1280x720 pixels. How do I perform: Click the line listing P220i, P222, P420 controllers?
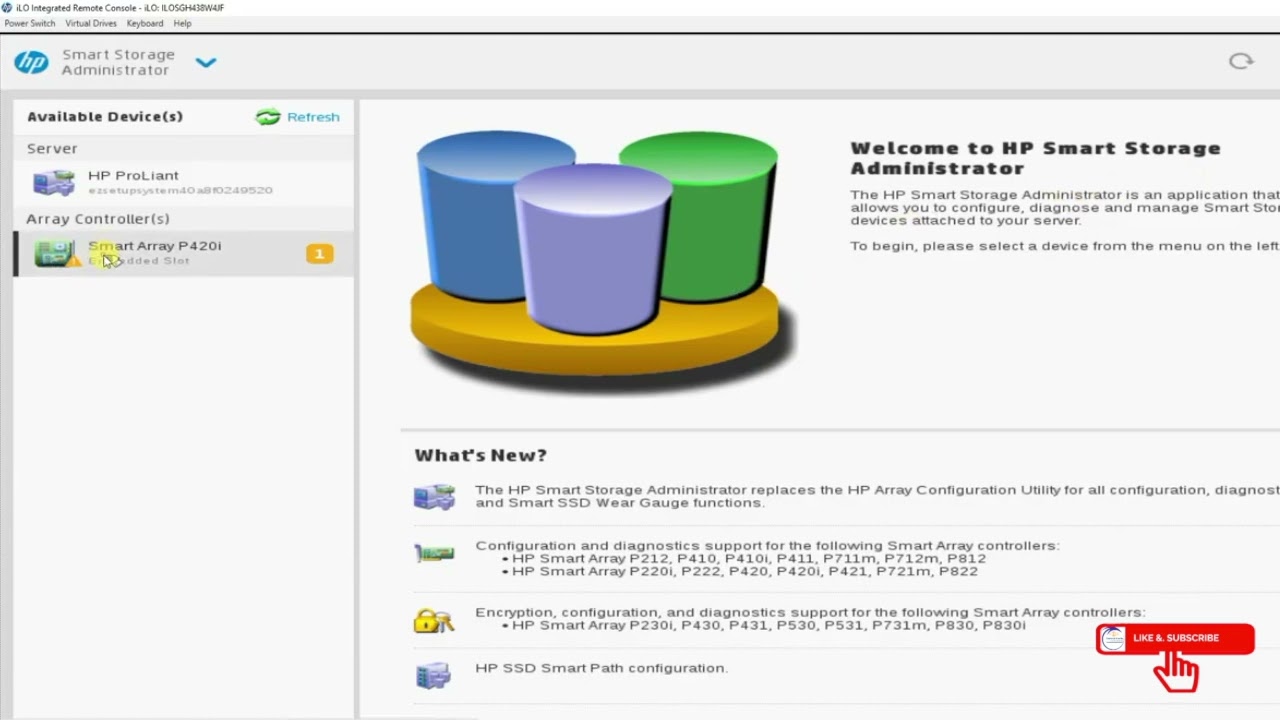pos(745,571)
